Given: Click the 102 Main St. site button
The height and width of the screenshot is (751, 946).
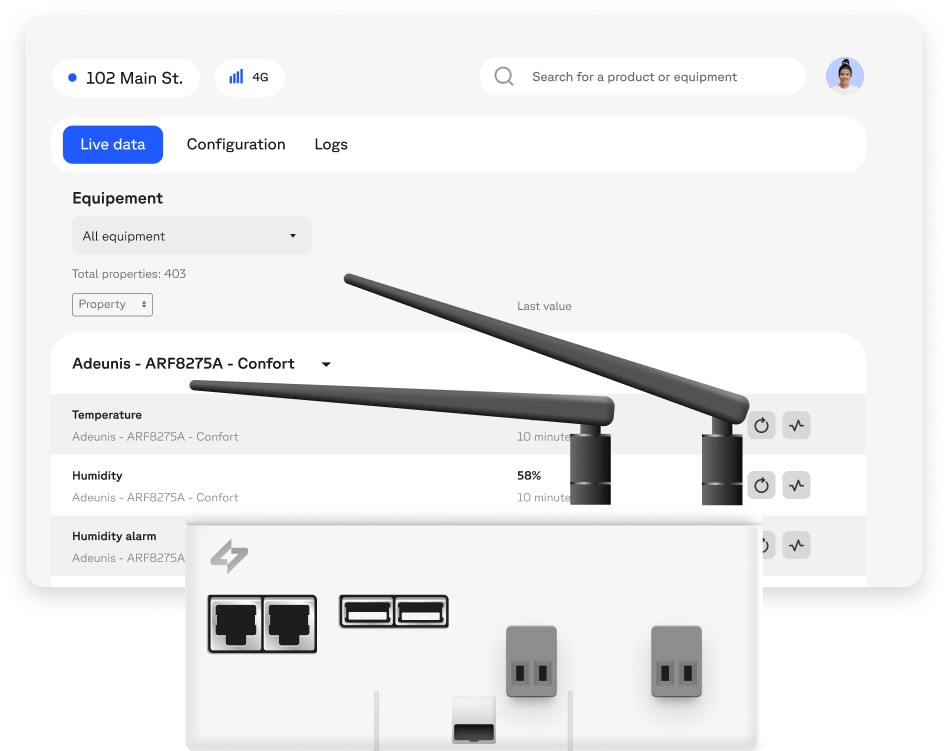Looking at the screenshot, I should coord(126,77).
